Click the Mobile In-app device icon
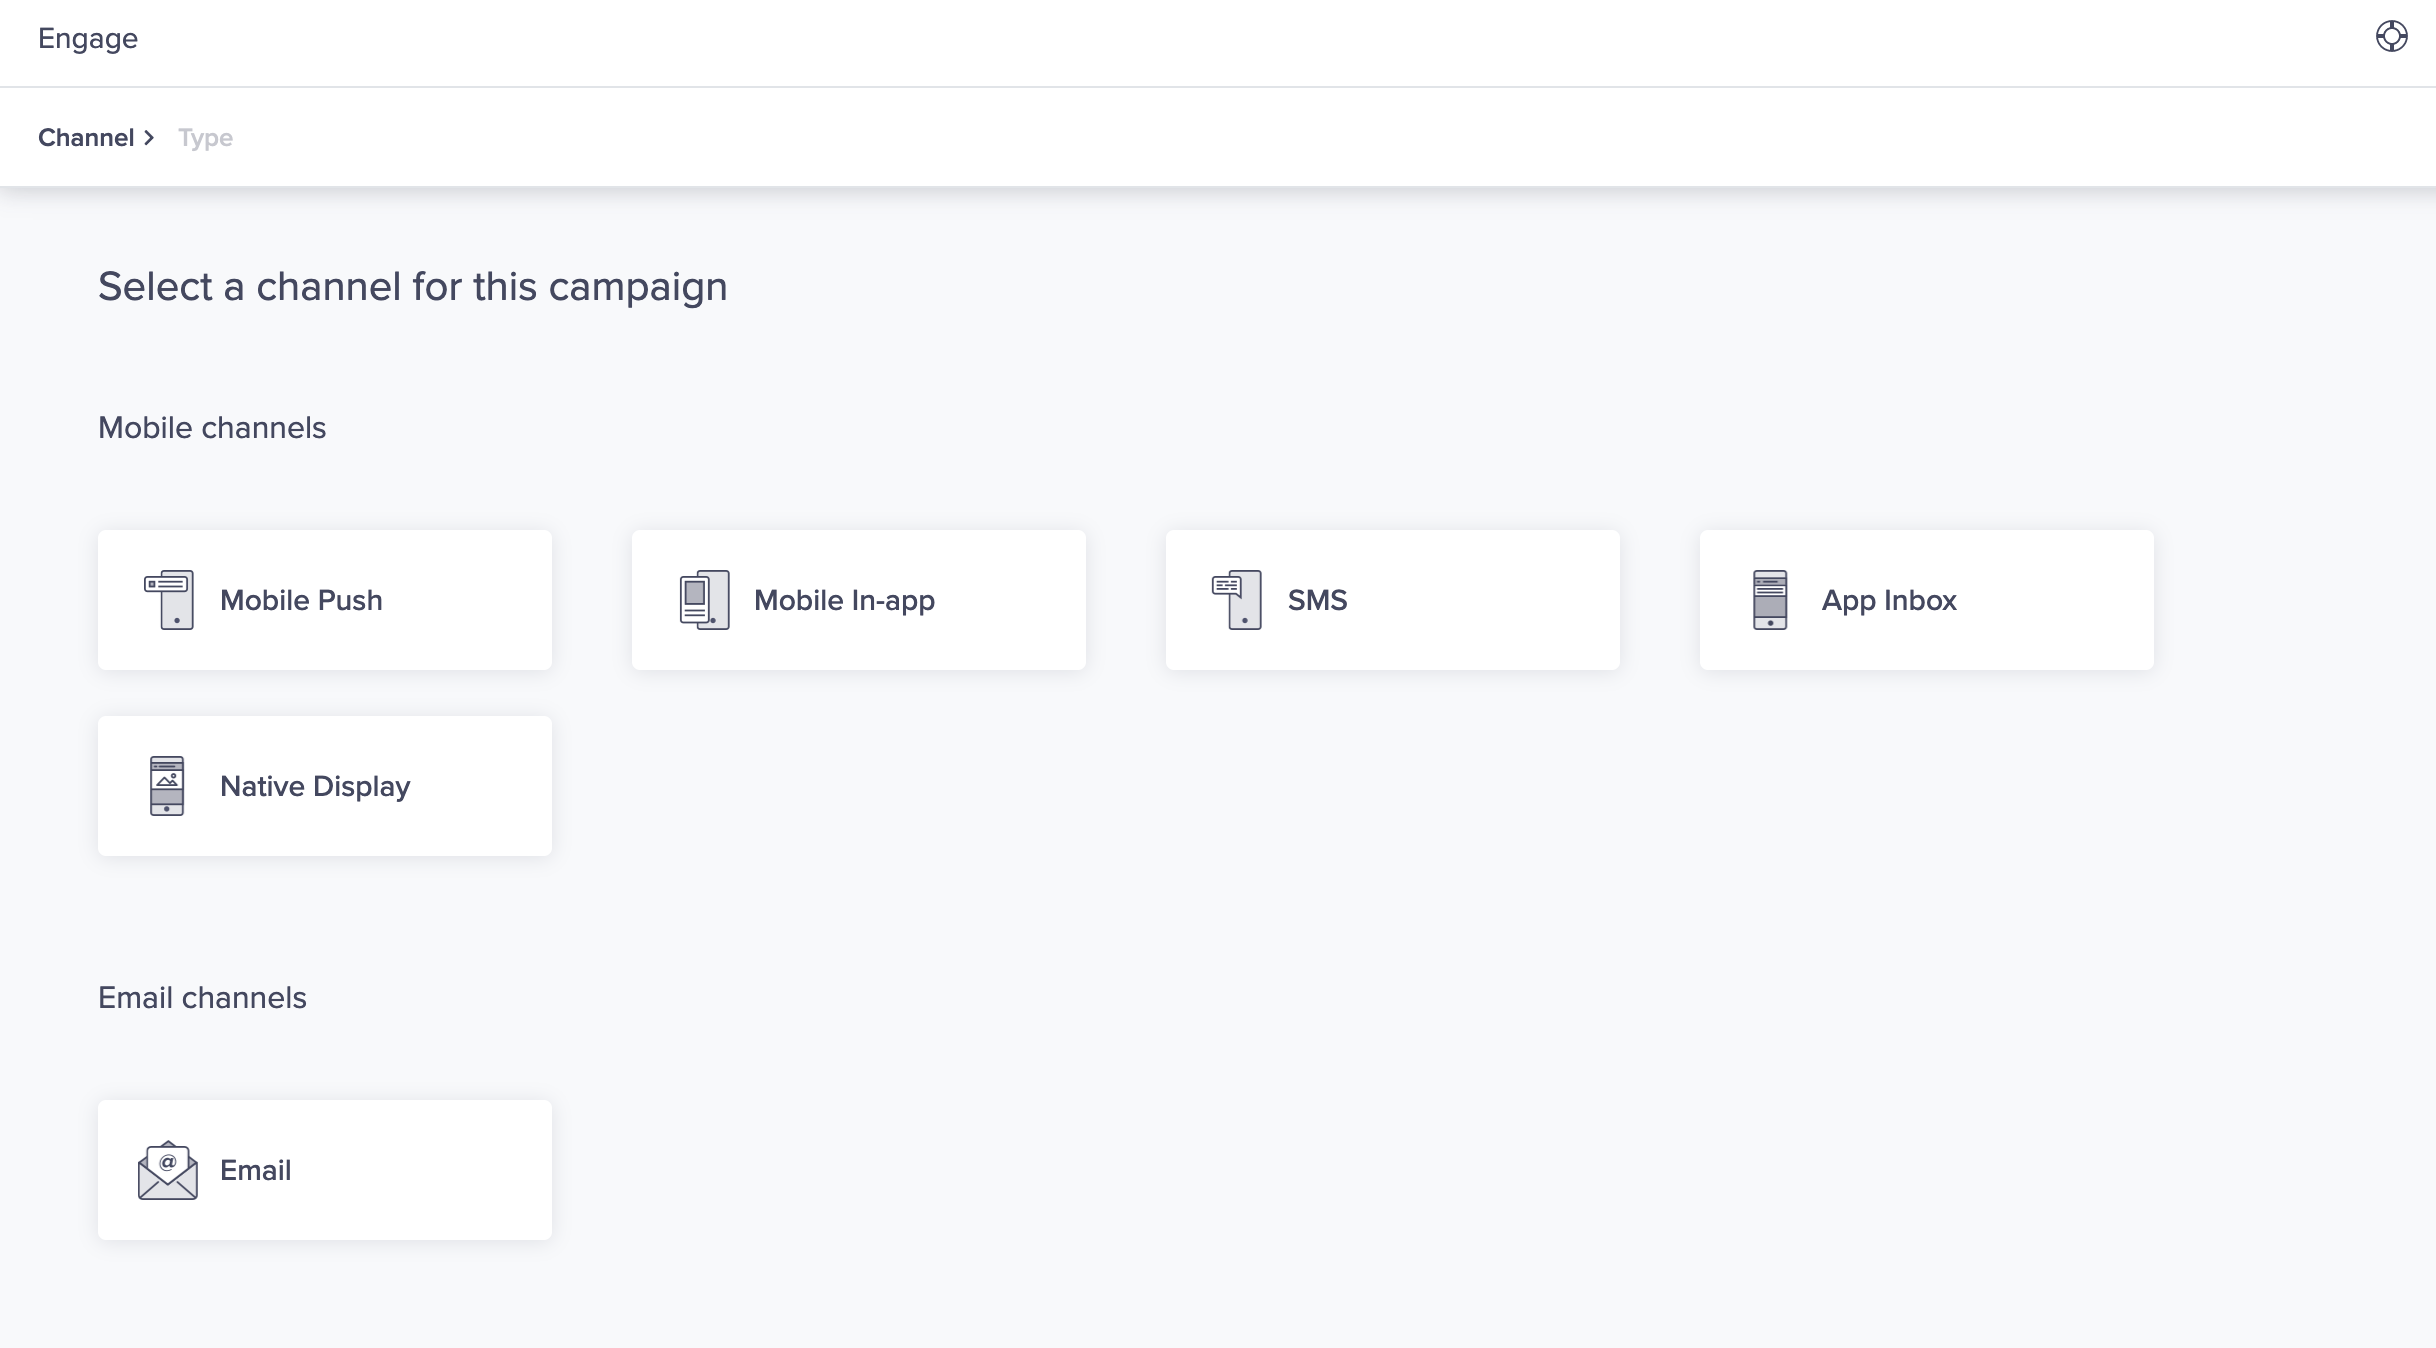 (704, 600)
